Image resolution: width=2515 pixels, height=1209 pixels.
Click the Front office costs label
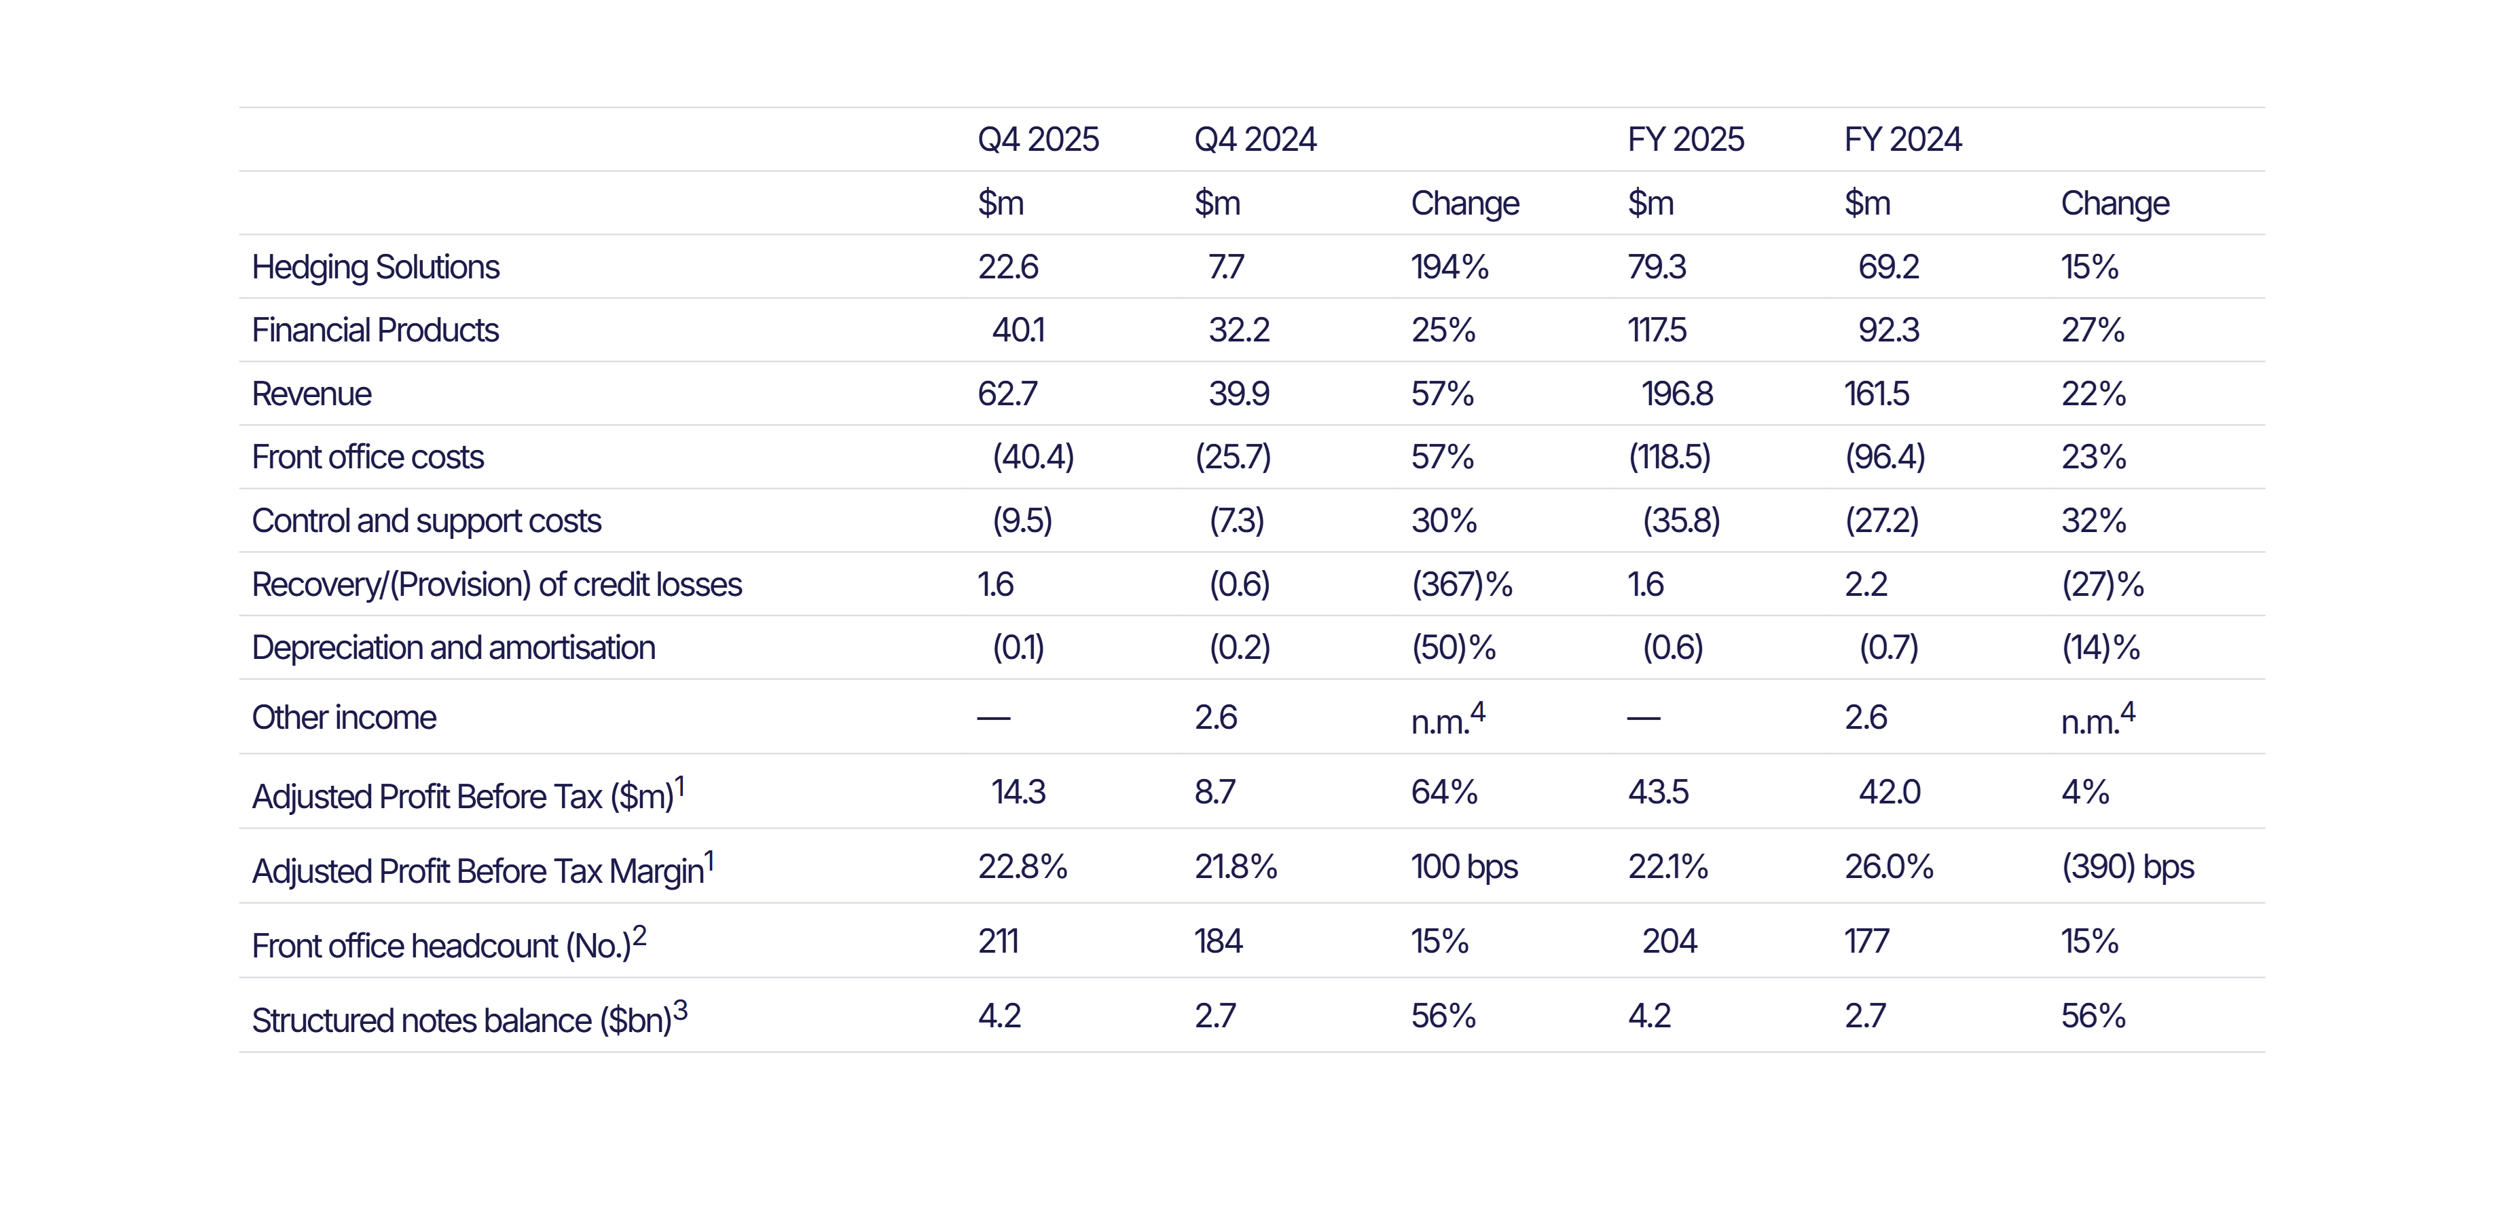coord(367,457)
